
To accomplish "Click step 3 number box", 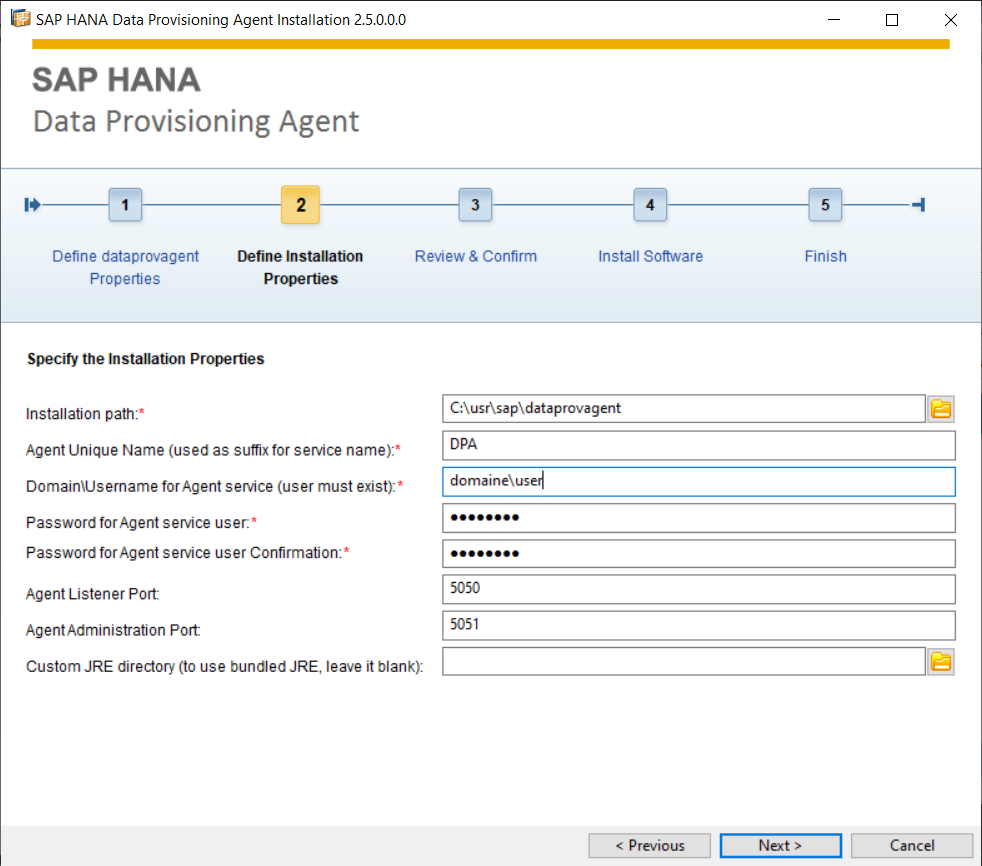I will coord(475,205).
